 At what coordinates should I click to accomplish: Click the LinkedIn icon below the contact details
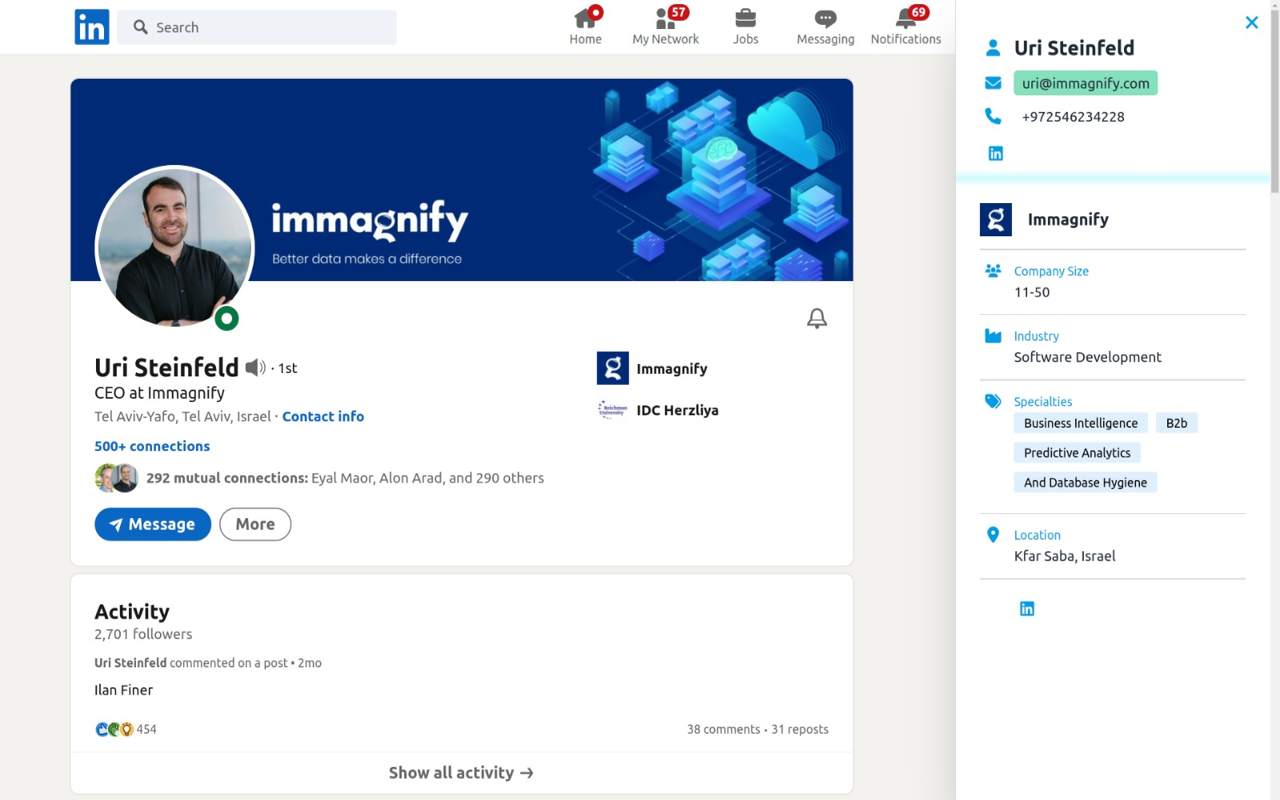[x=995, y=153]
